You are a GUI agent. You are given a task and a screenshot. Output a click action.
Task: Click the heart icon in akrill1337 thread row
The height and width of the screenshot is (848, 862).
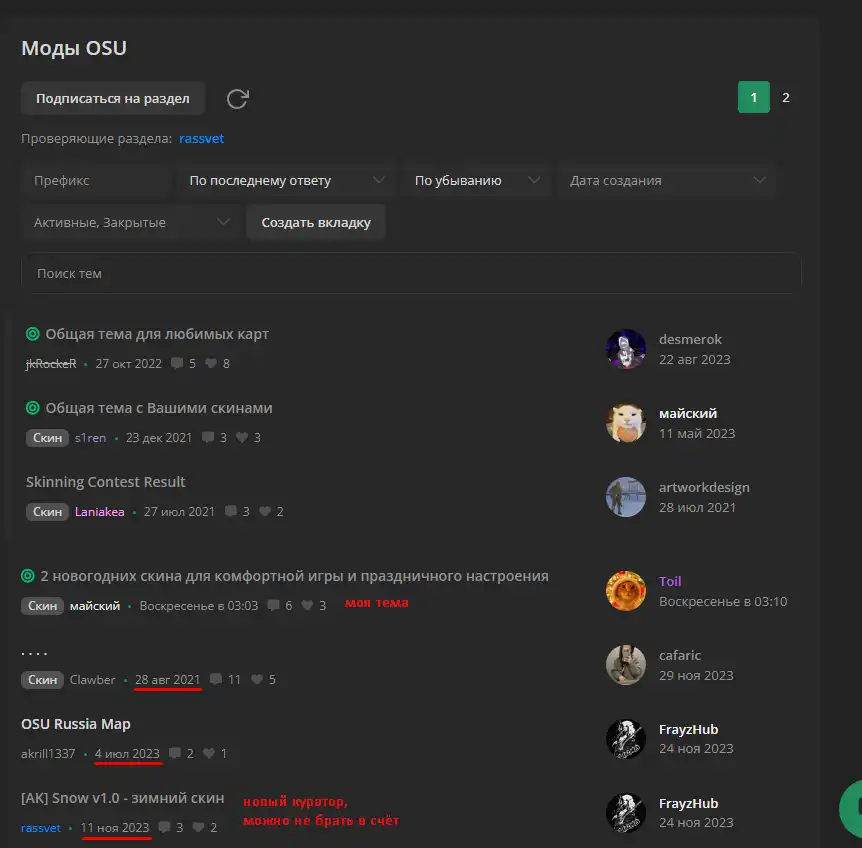click(x=208, y=753)
